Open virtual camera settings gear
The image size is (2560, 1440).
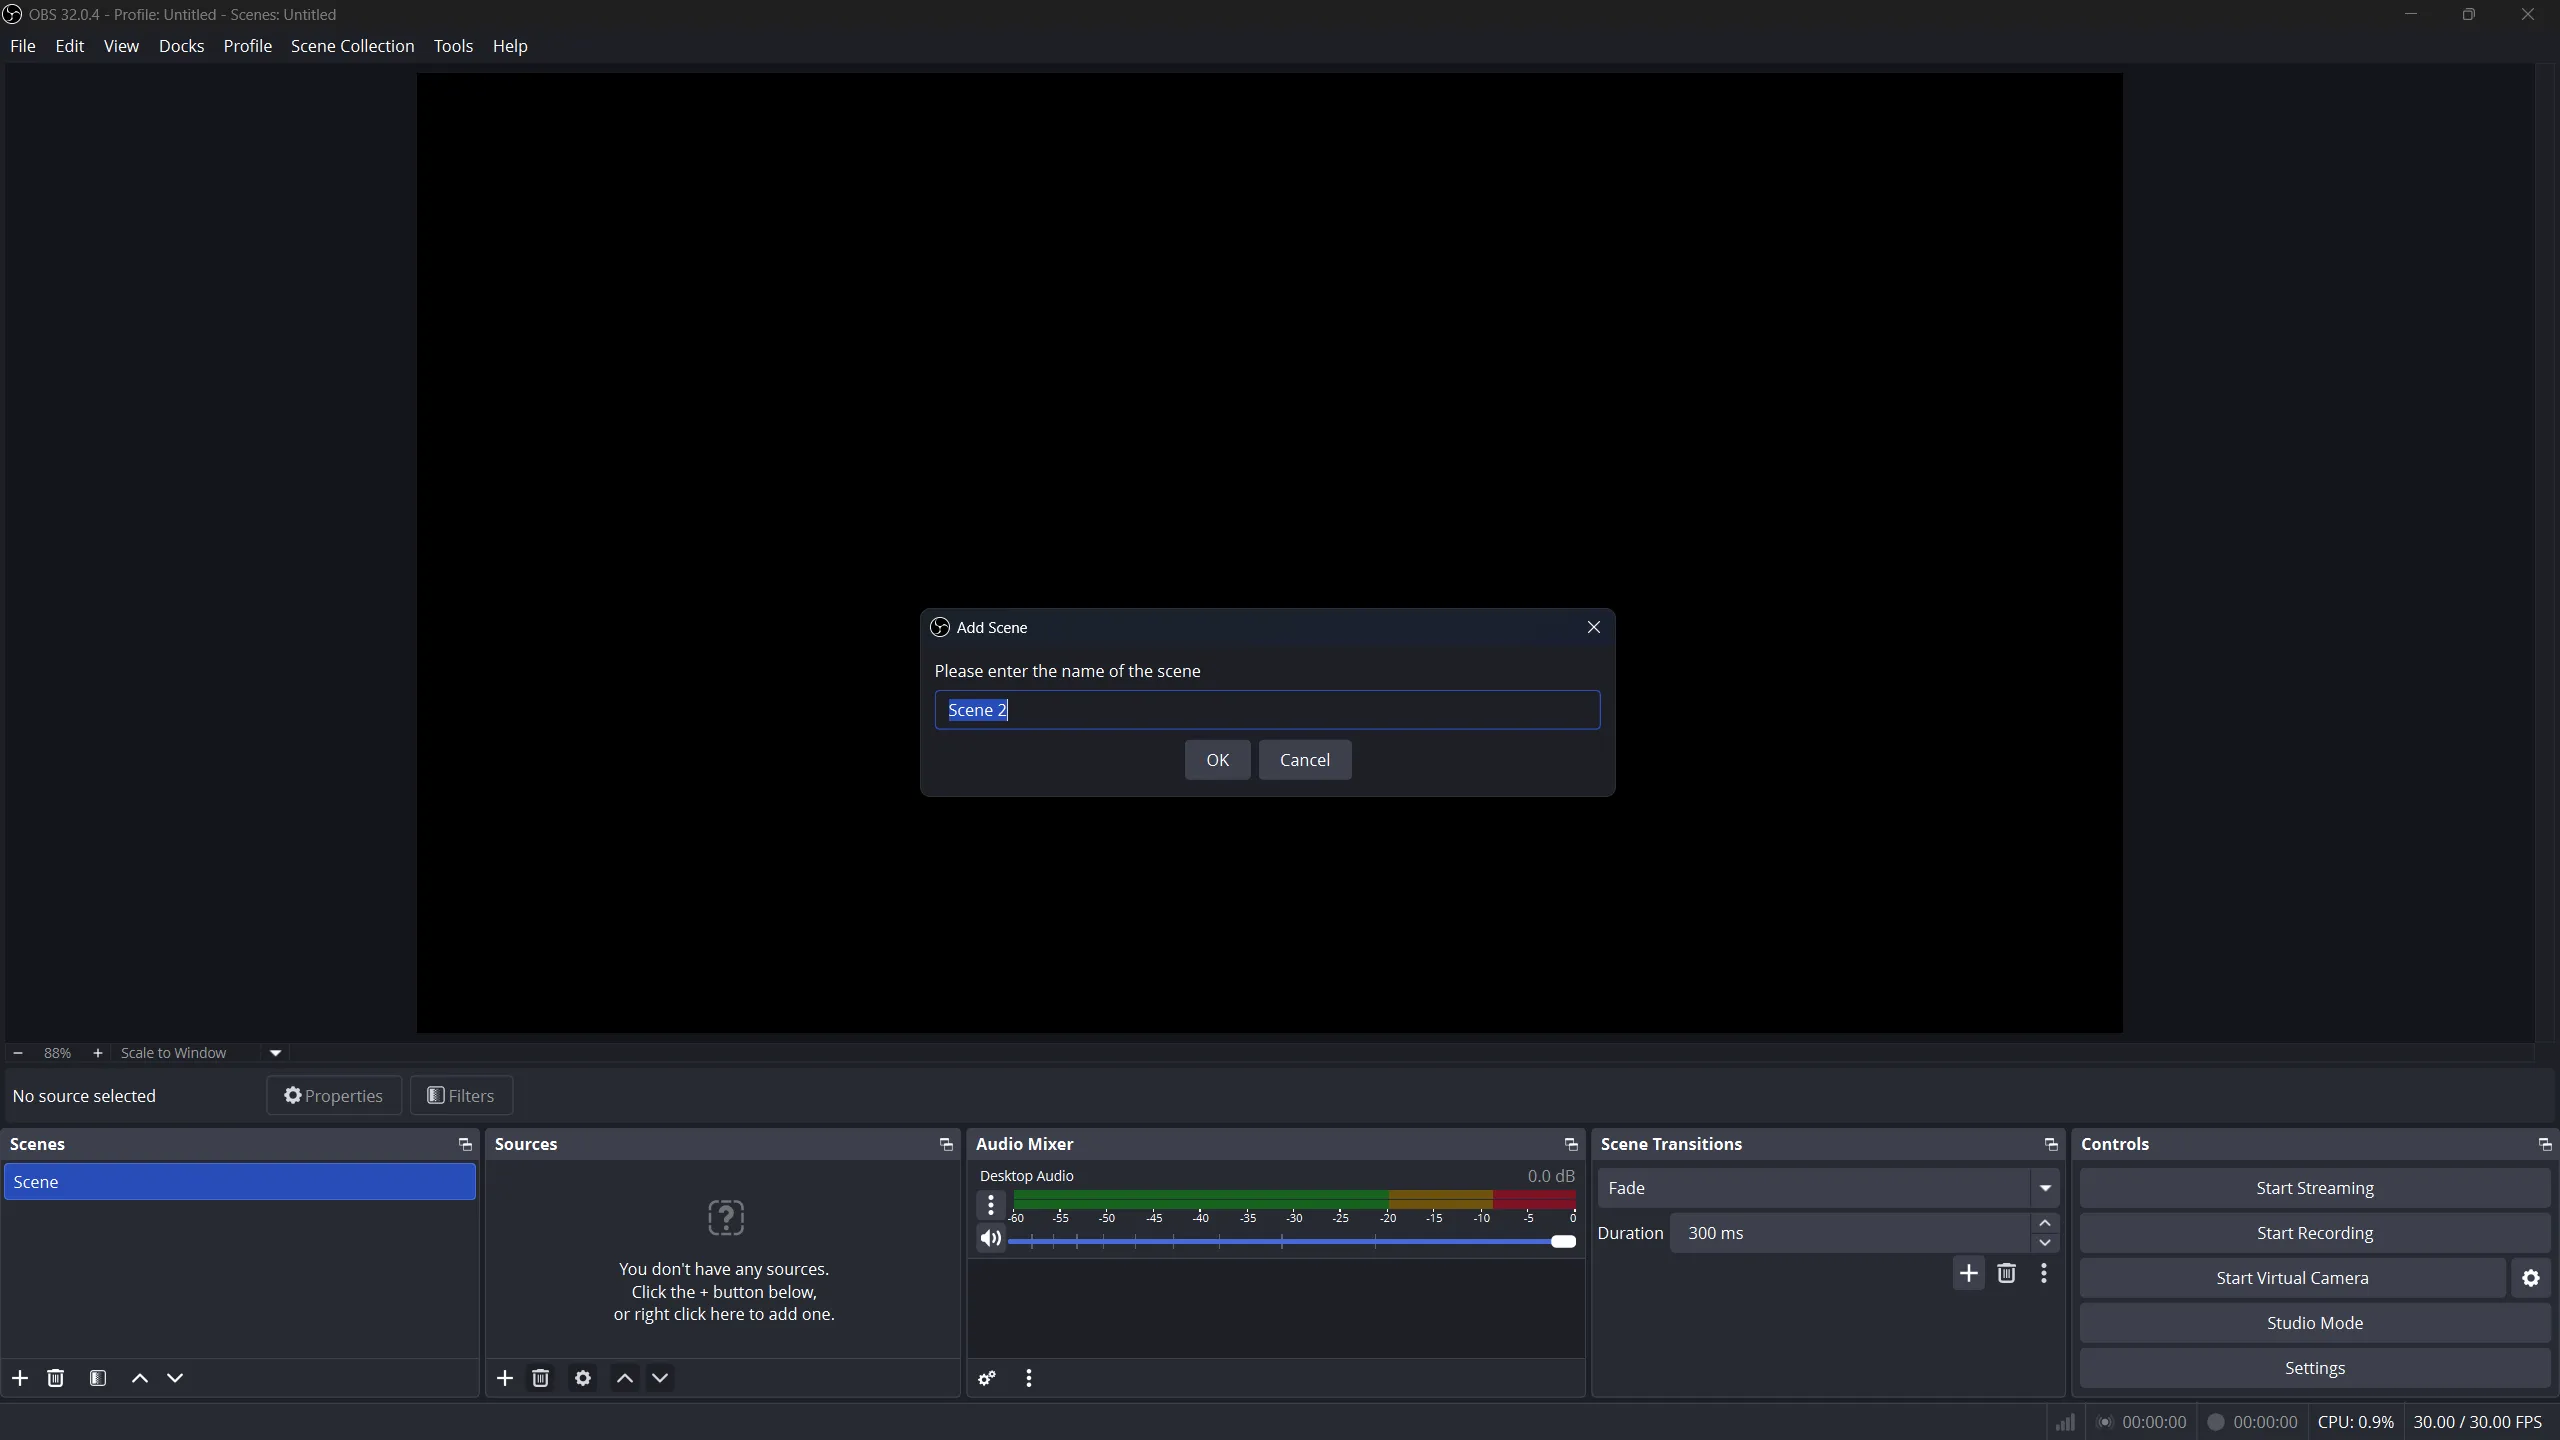2531,1278
